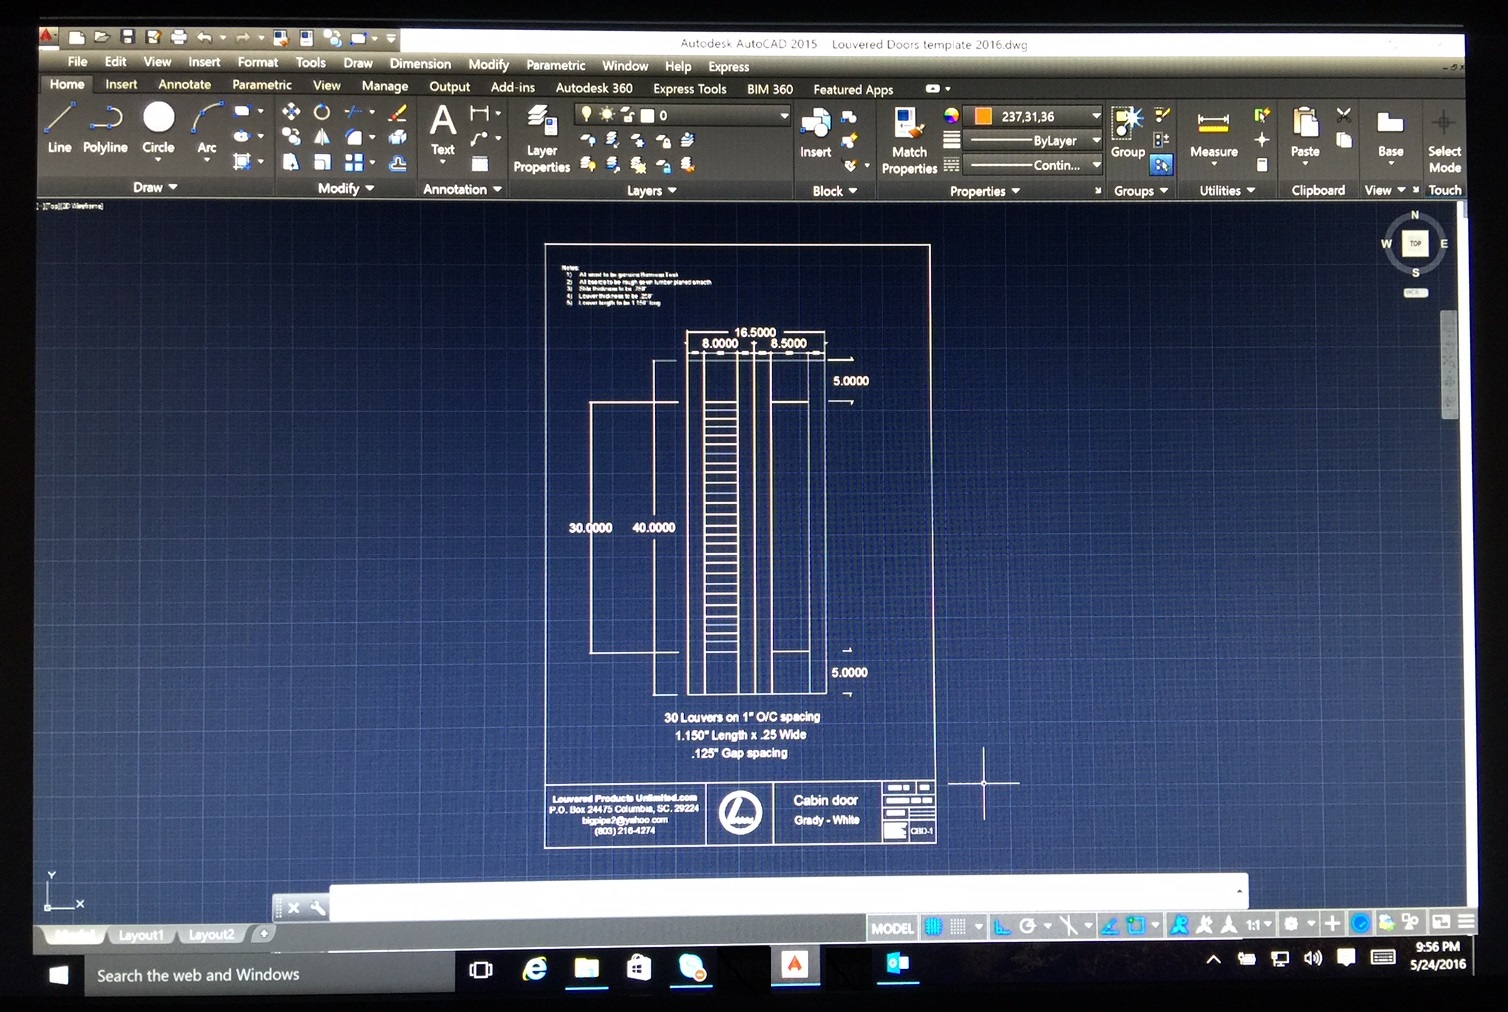Use the Mirror tool icon
The height and width of the screenshot is (1012, 1508).
tap(322, 137)
